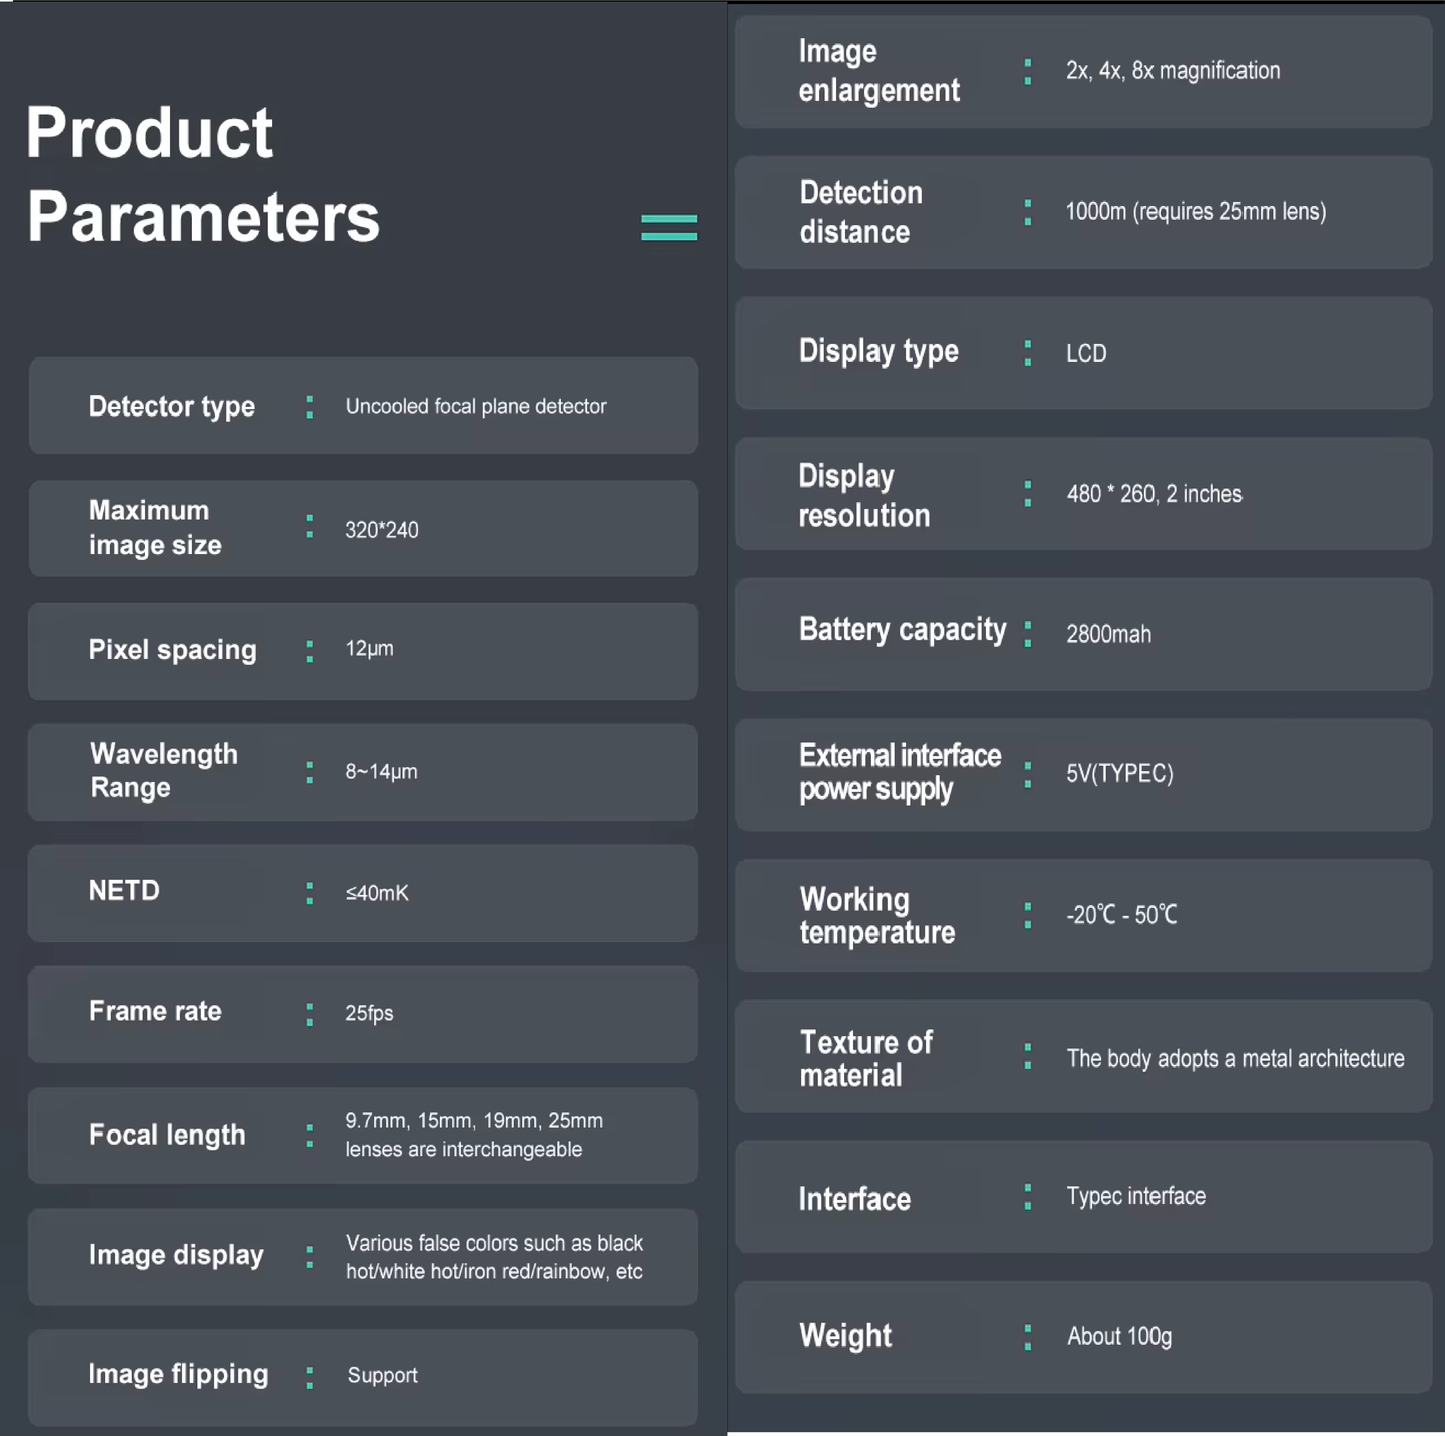Click the Wavelength Range row
Viewport: 1445px width, 1436px height.
(x=362, y=772)
